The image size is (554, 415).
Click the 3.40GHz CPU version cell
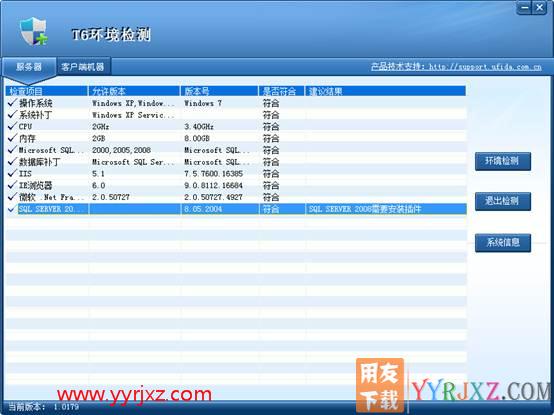coord(199,126)
